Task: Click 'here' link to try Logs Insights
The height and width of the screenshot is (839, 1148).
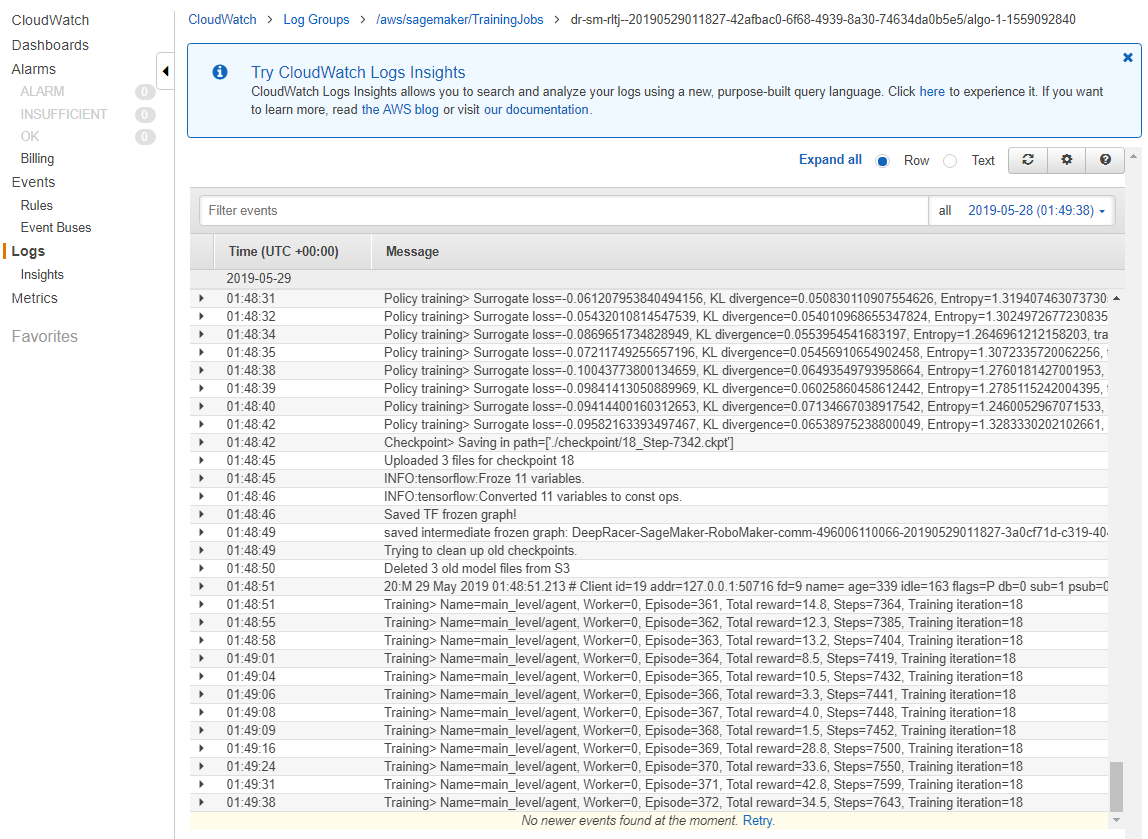Action: [x=932, y=92]
